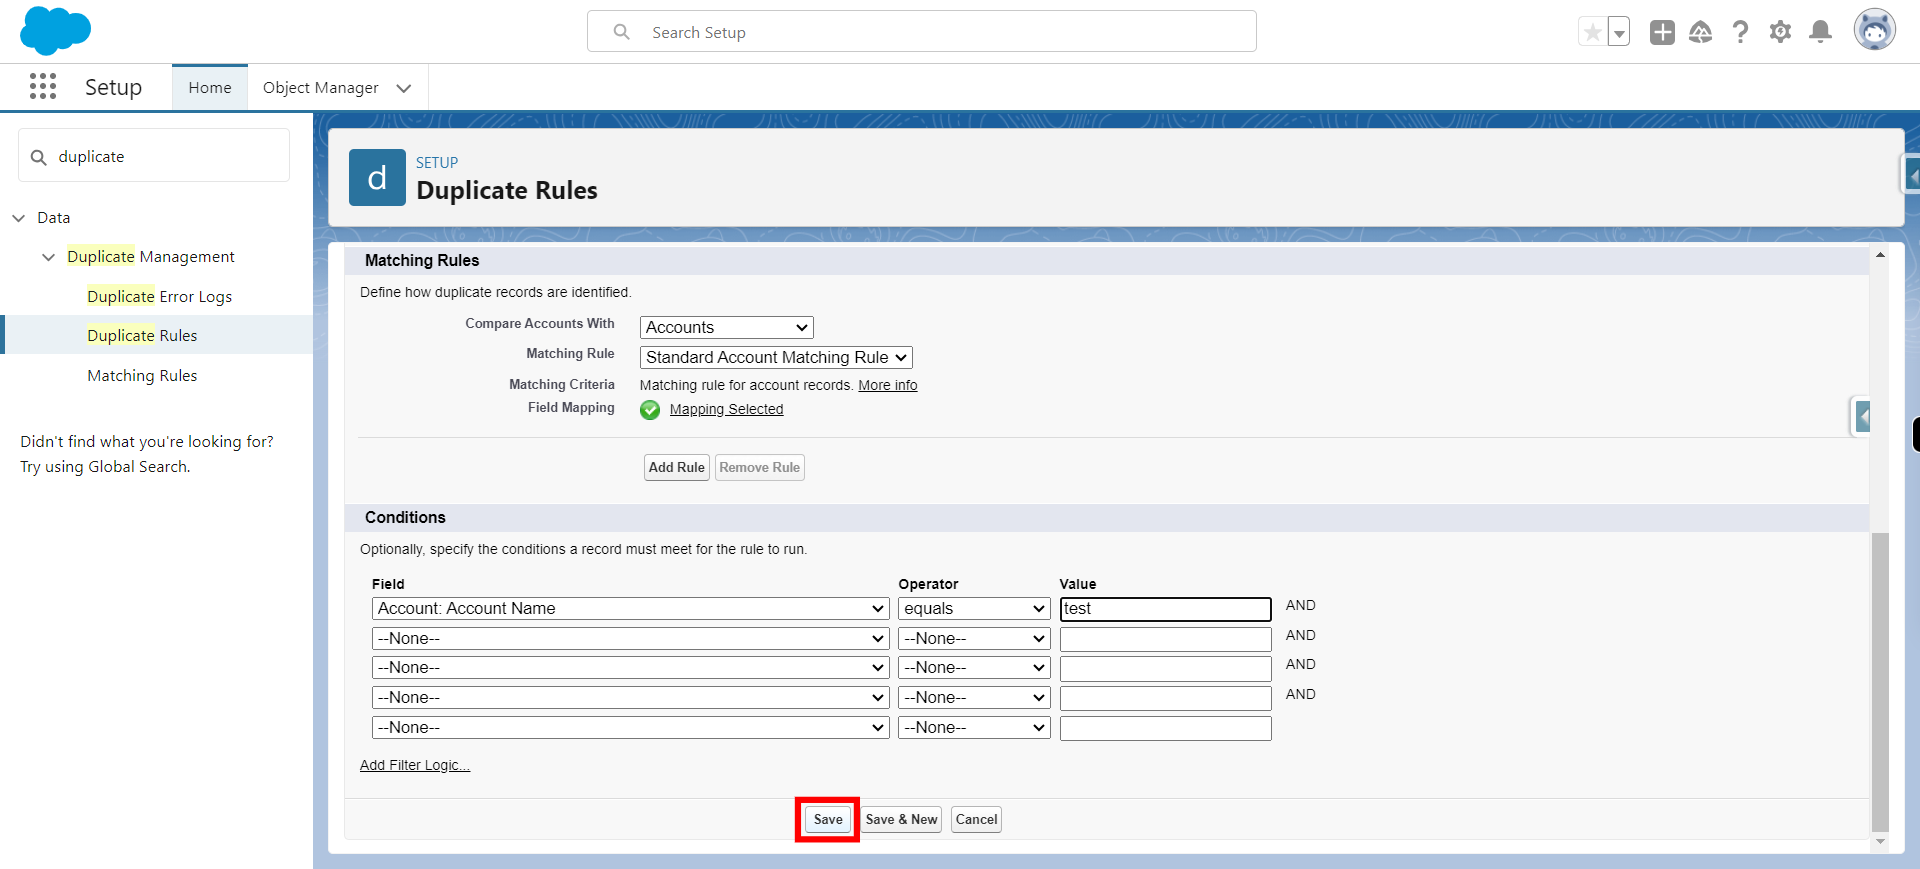Open the fifth row Field dropdown
The height and width of the screenshot is (869, 1920).
click(631, 727)
